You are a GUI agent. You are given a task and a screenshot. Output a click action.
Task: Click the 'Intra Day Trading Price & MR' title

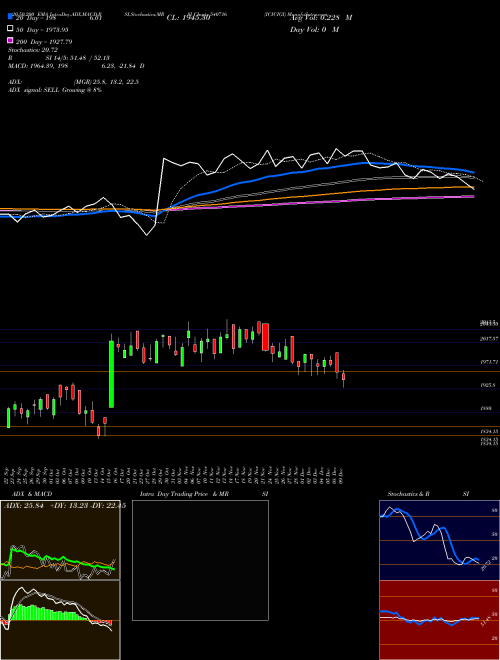[x=184, y=494]
